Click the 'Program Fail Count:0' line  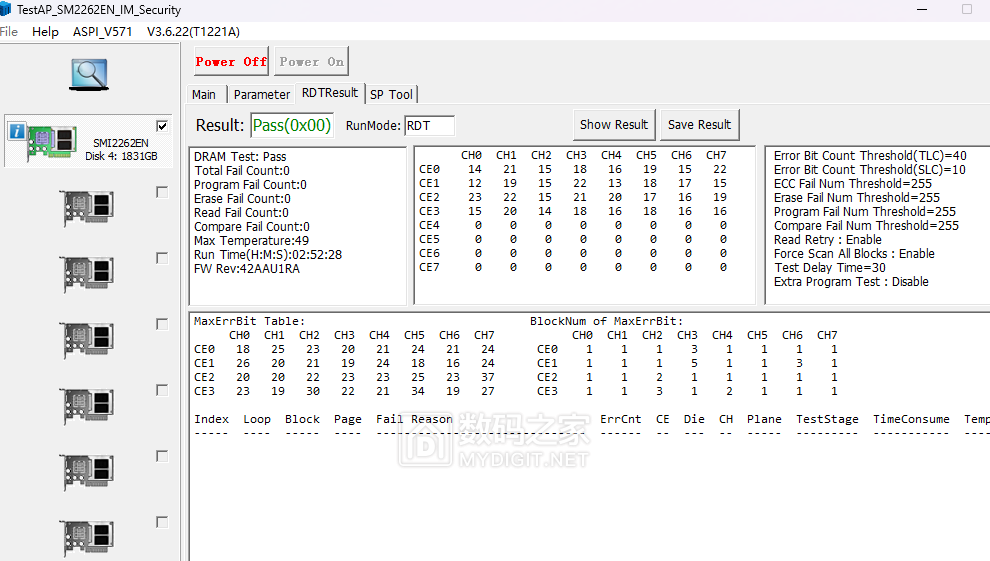250,184
